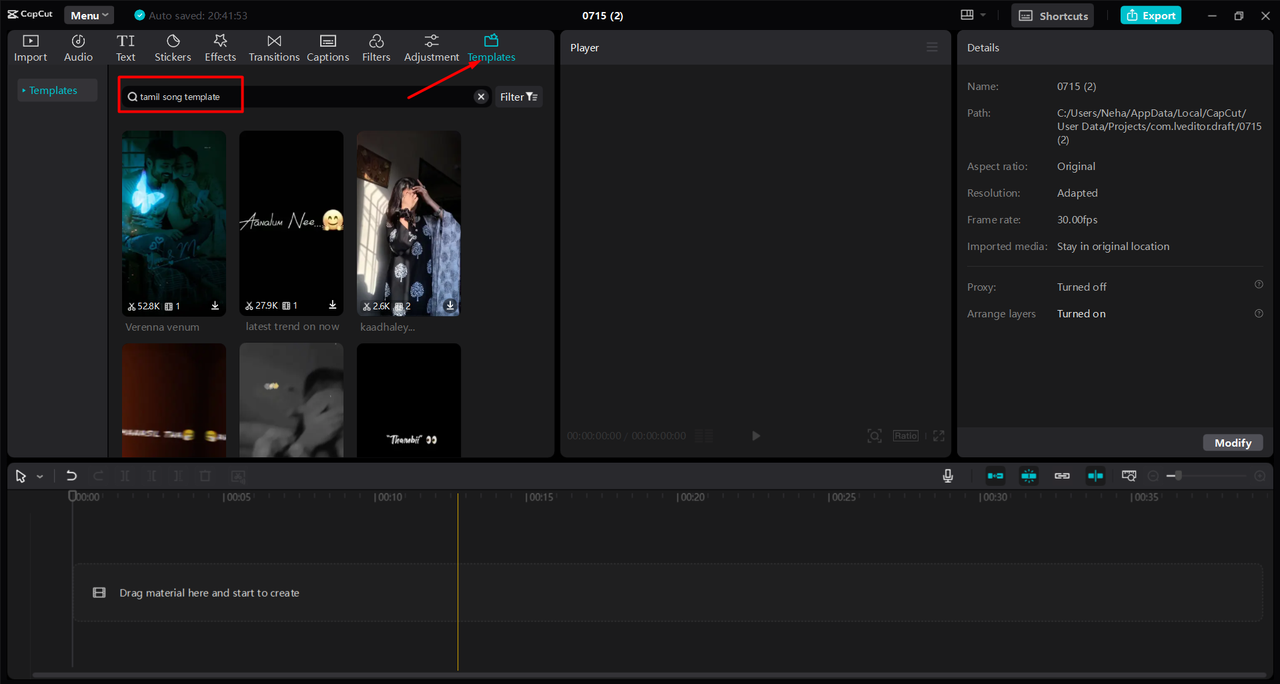Viewport: 1280px width, 684px height.
Task: Expand the selection tool mode dropdown arrow
Action: point(40,477)
